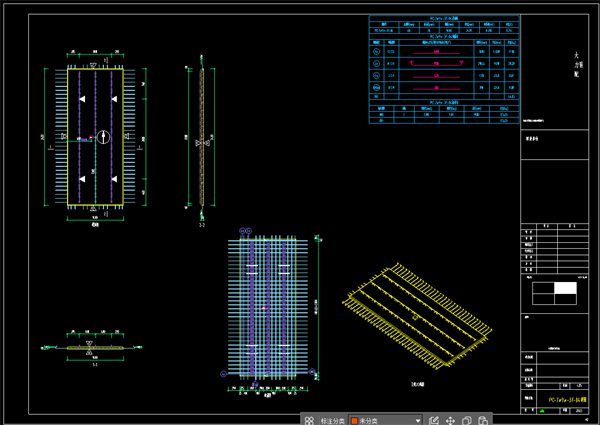Click the 标注分类 label in the bottom toolbar
Viewport: 600px width, 425px height.
tap(332, 421)
